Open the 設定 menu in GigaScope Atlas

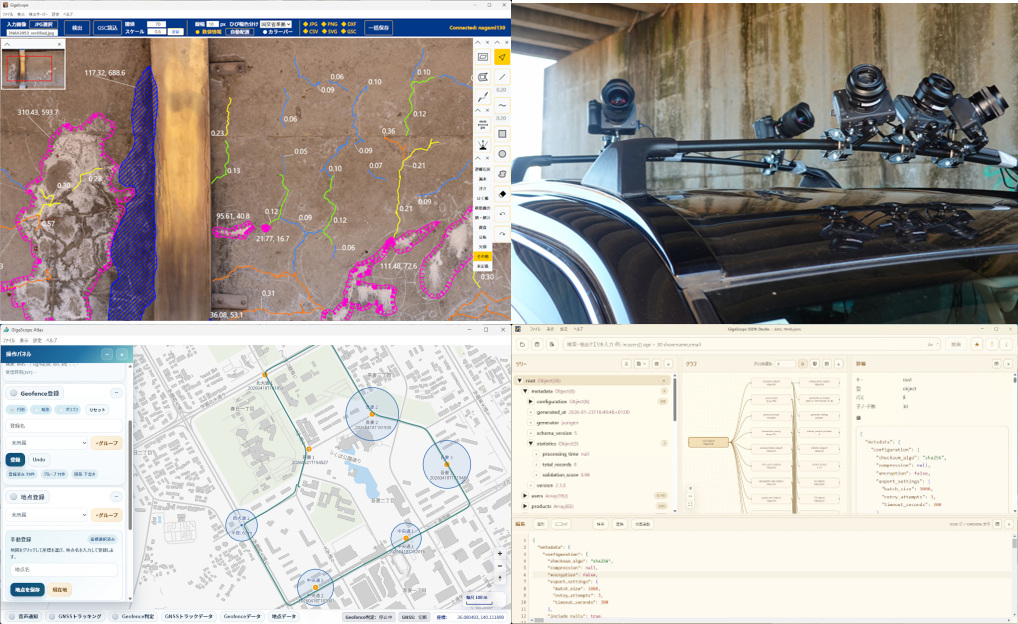pos(37,340)
